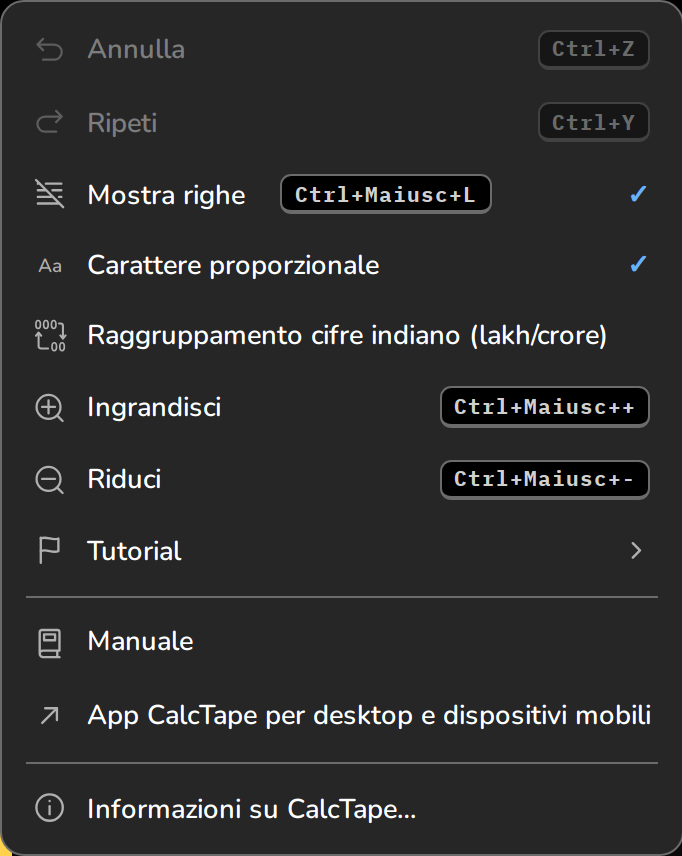682x856 pixels.
Task: Click the info circle icon for CalcTape
Action: click(50, 807)
